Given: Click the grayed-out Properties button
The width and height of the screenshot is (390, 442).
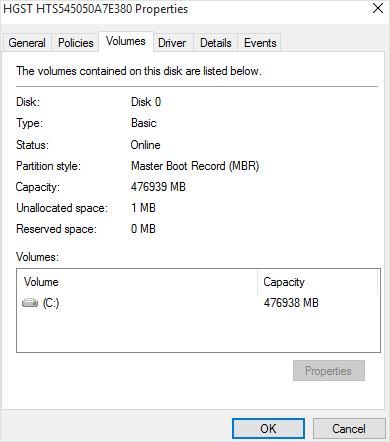Looking at the screenshot, I should click(329, 370).
